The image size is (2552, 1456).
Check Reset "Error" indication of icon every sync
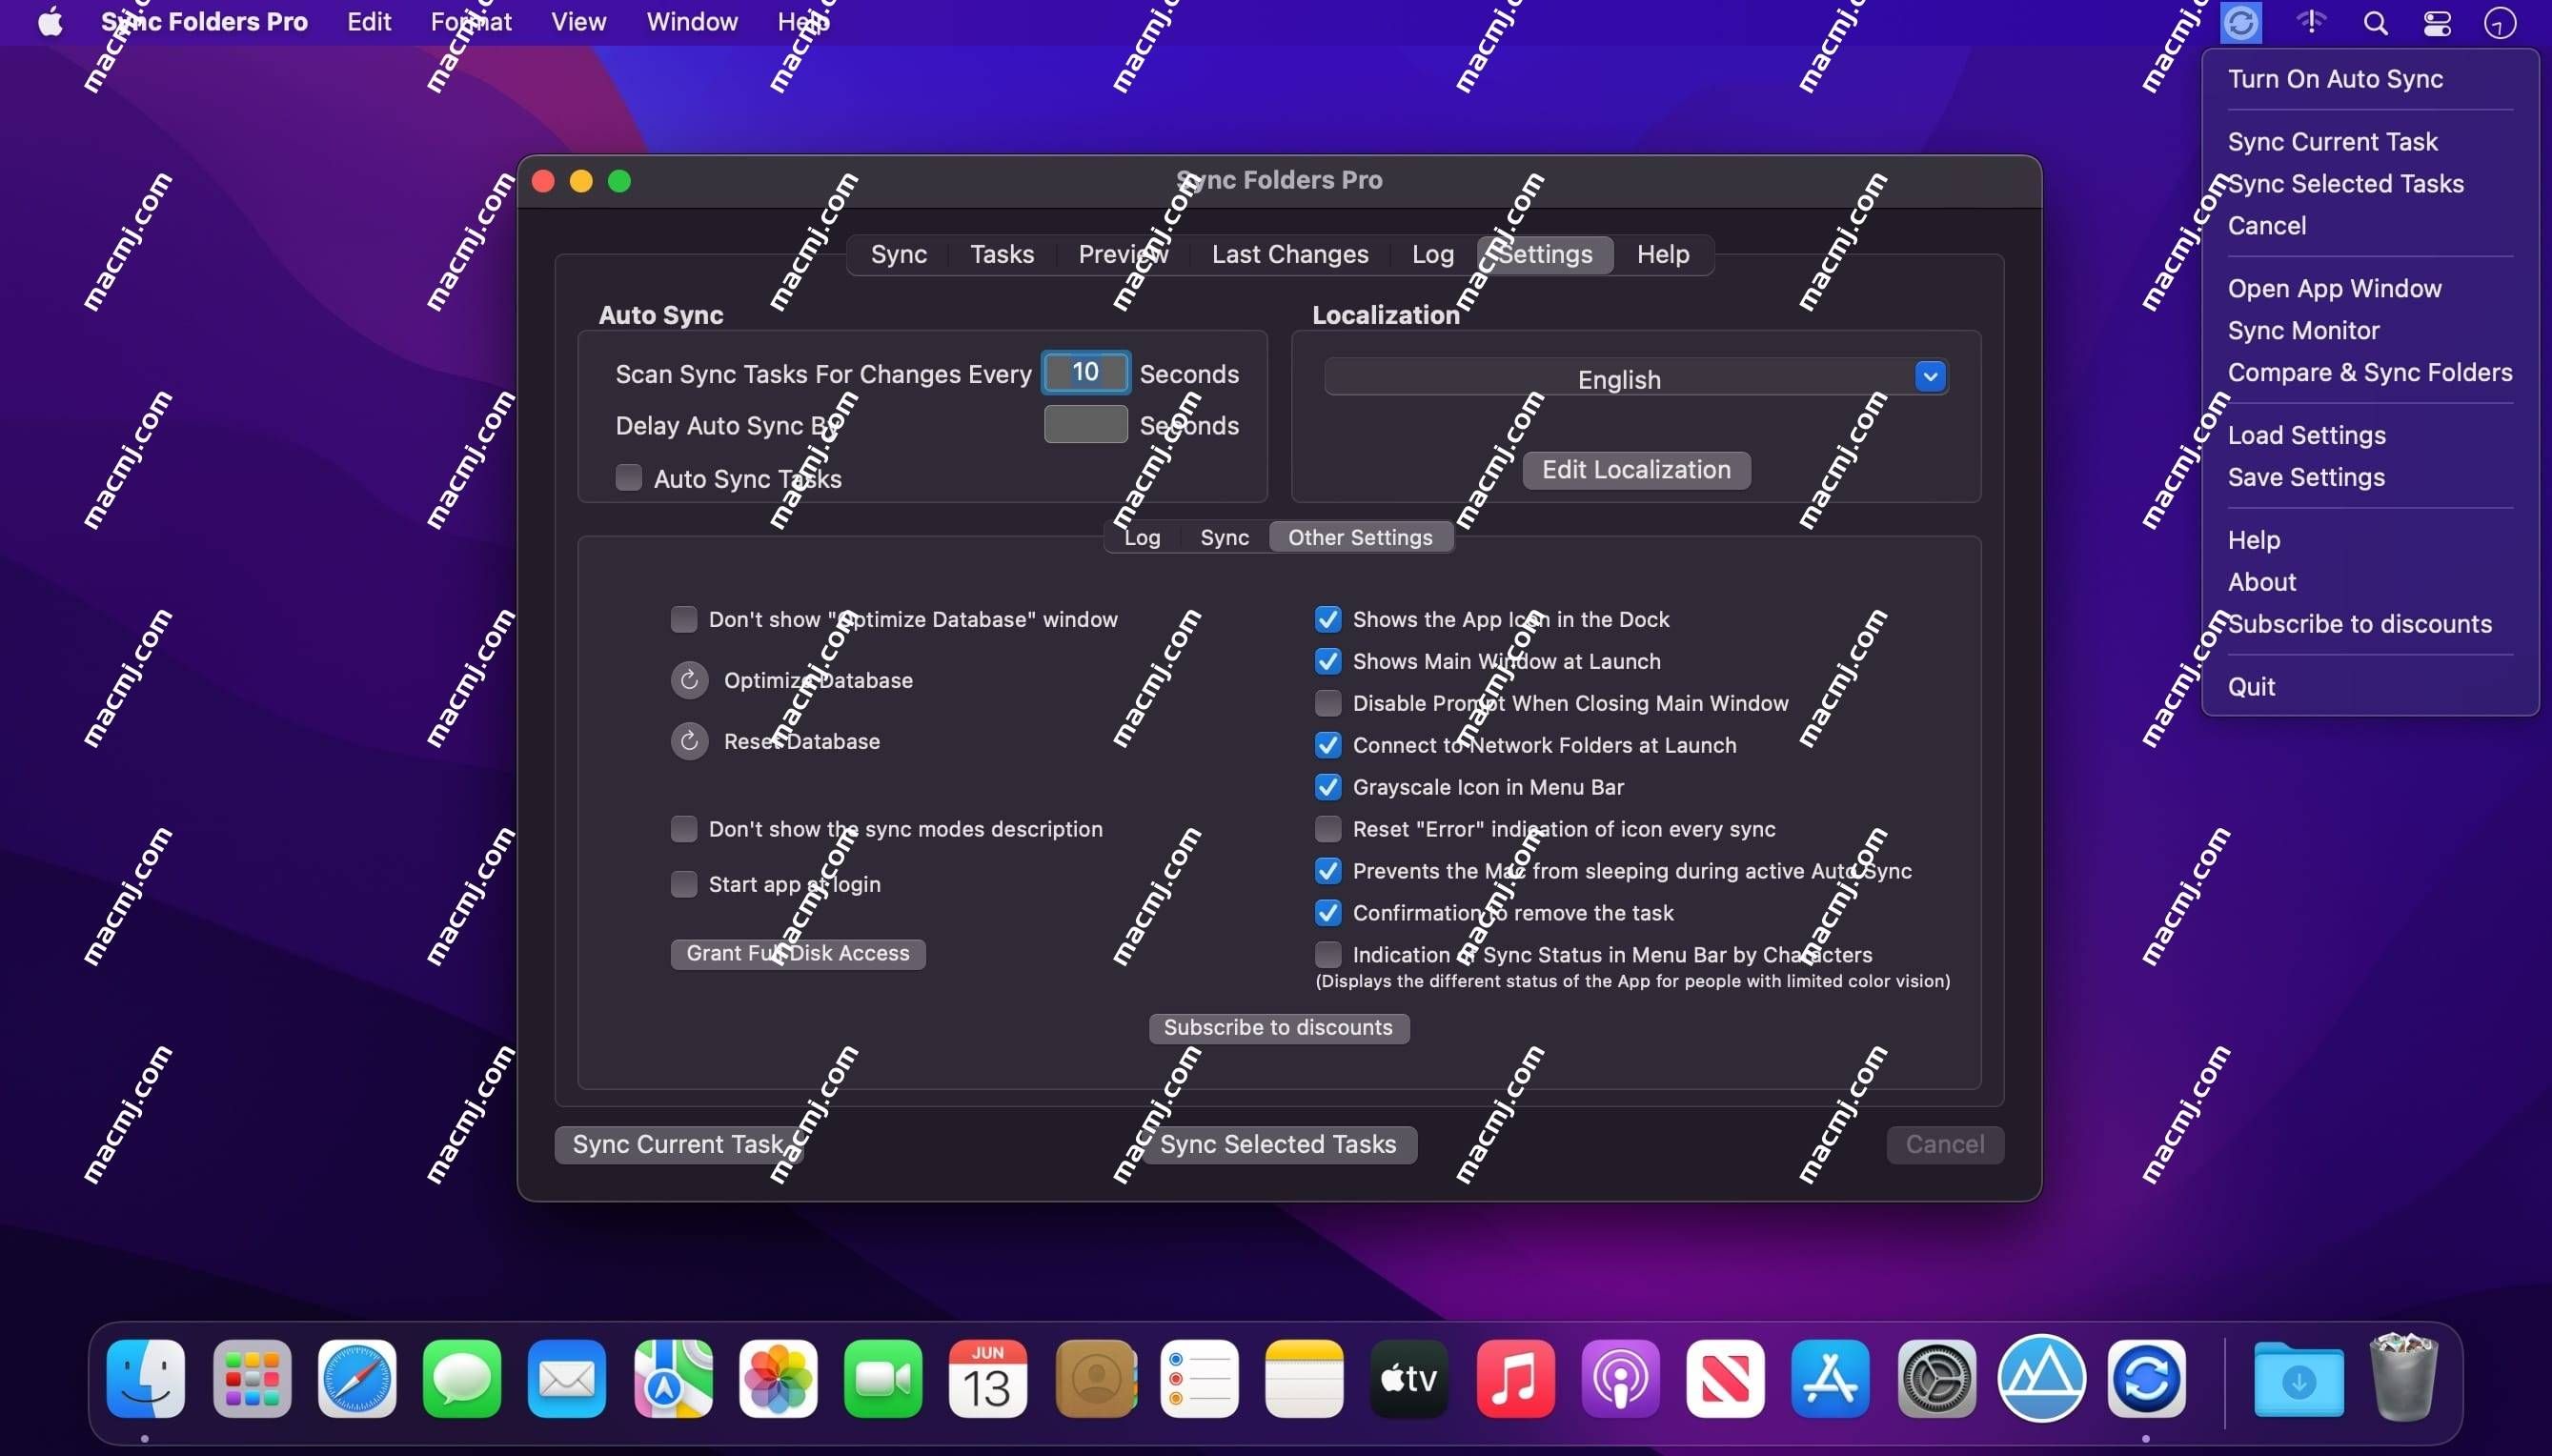(x=1328, y=829)
